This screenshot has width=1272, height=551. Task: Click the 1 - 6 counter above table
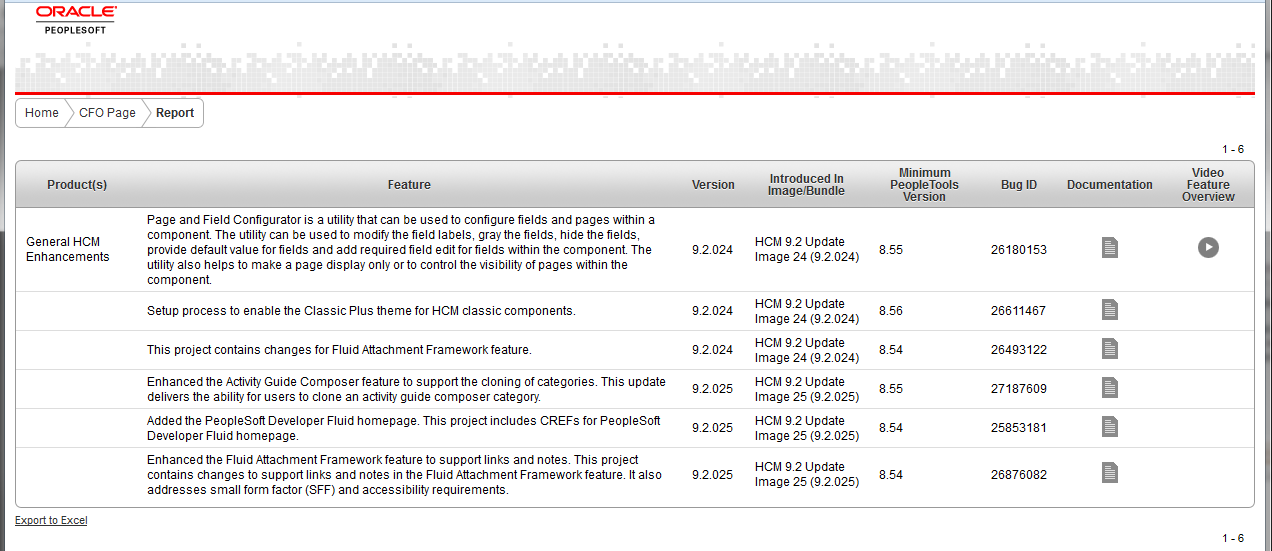(1233, 149)
